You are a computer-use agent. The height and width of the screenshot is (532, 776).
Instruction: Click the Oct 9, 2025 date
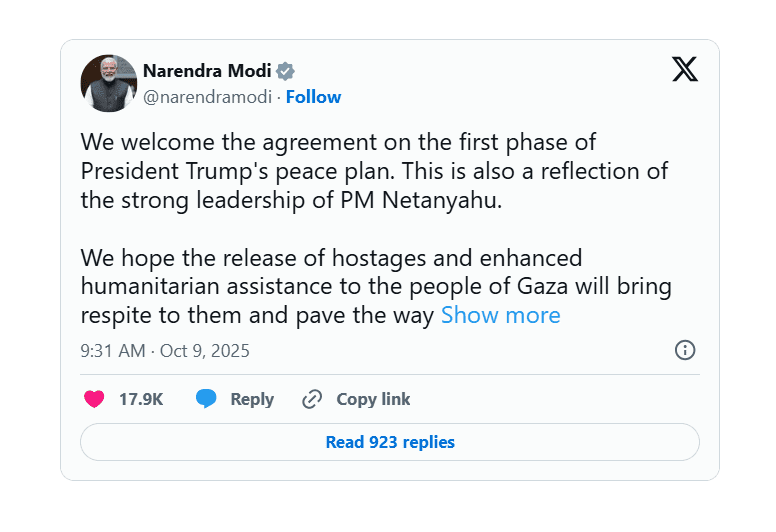[204, 351]
